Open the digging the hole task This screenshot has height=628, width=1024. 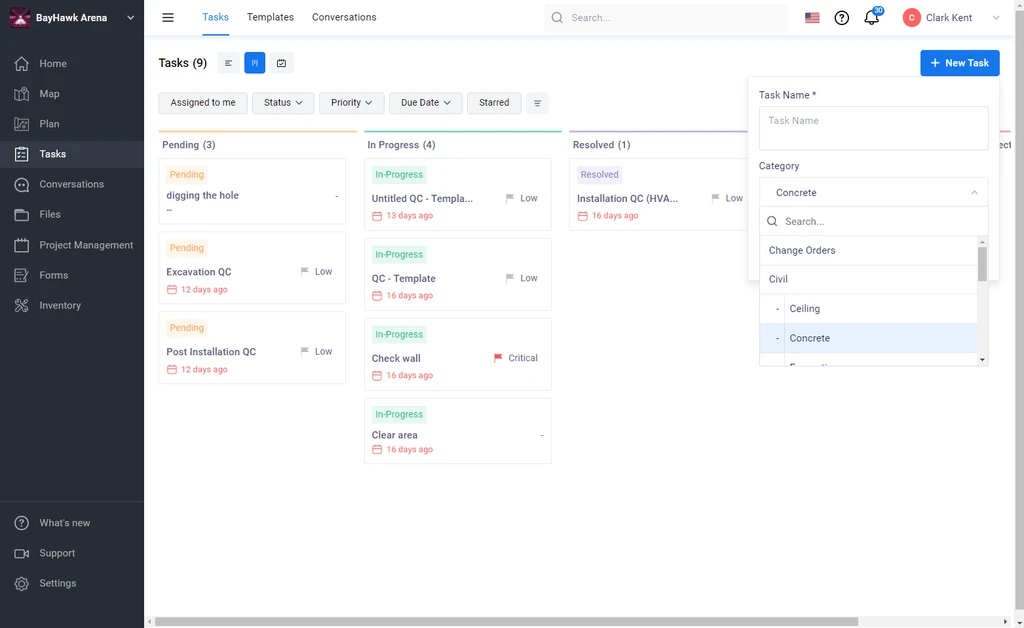(x=251, y=191)
